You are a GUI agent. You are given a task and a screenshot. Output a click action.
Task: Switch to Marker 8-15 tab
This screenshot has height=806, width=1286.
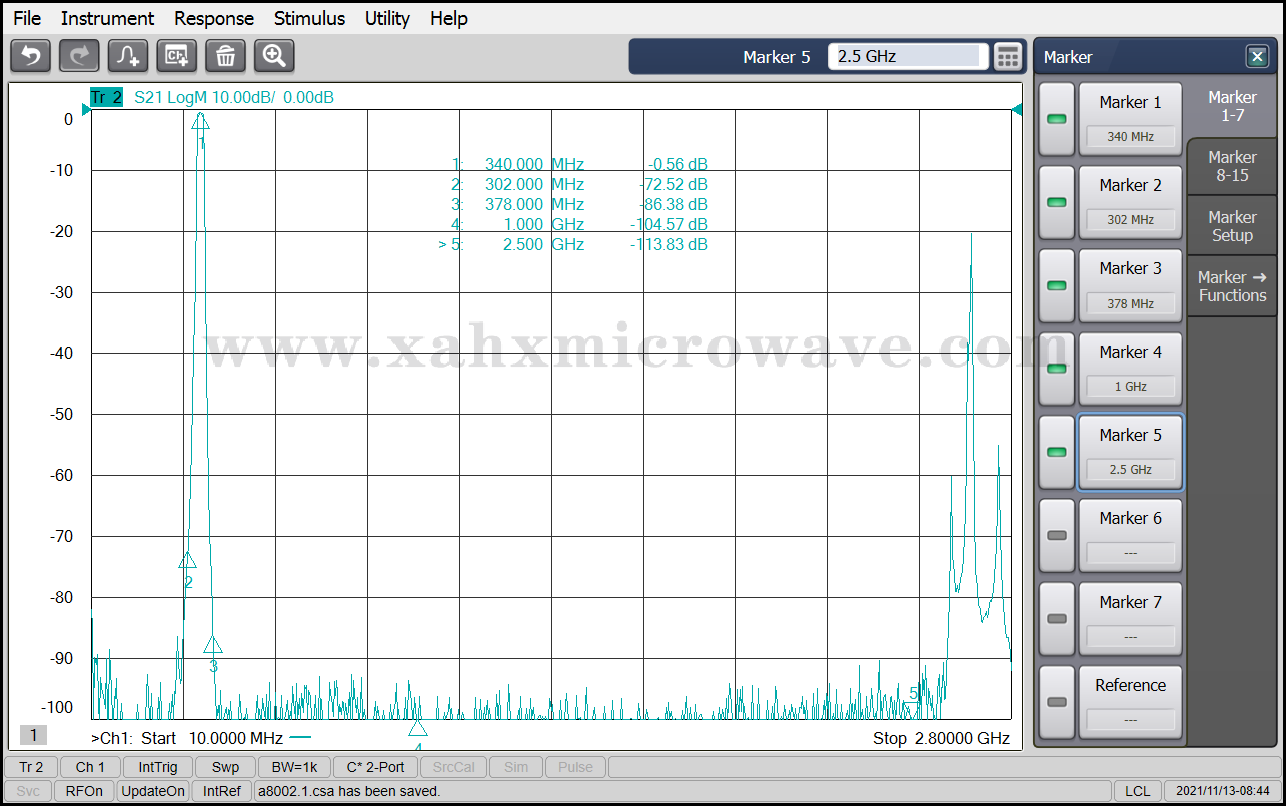click(1232, 166)
